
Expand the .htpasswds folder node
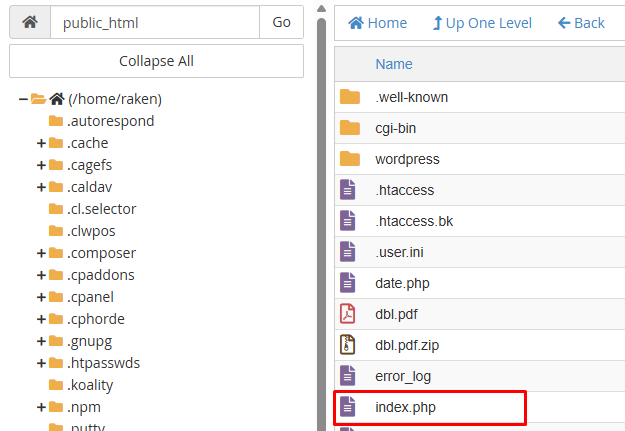coord(41,363)
